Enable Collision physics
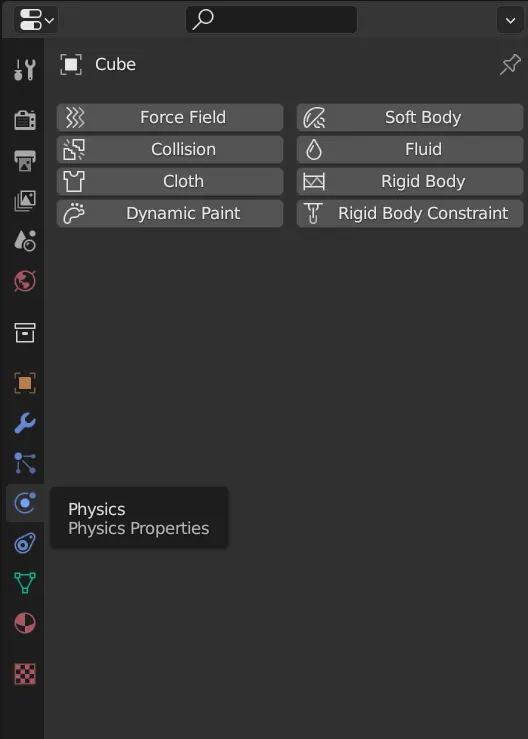 click(x=170, y=149)
